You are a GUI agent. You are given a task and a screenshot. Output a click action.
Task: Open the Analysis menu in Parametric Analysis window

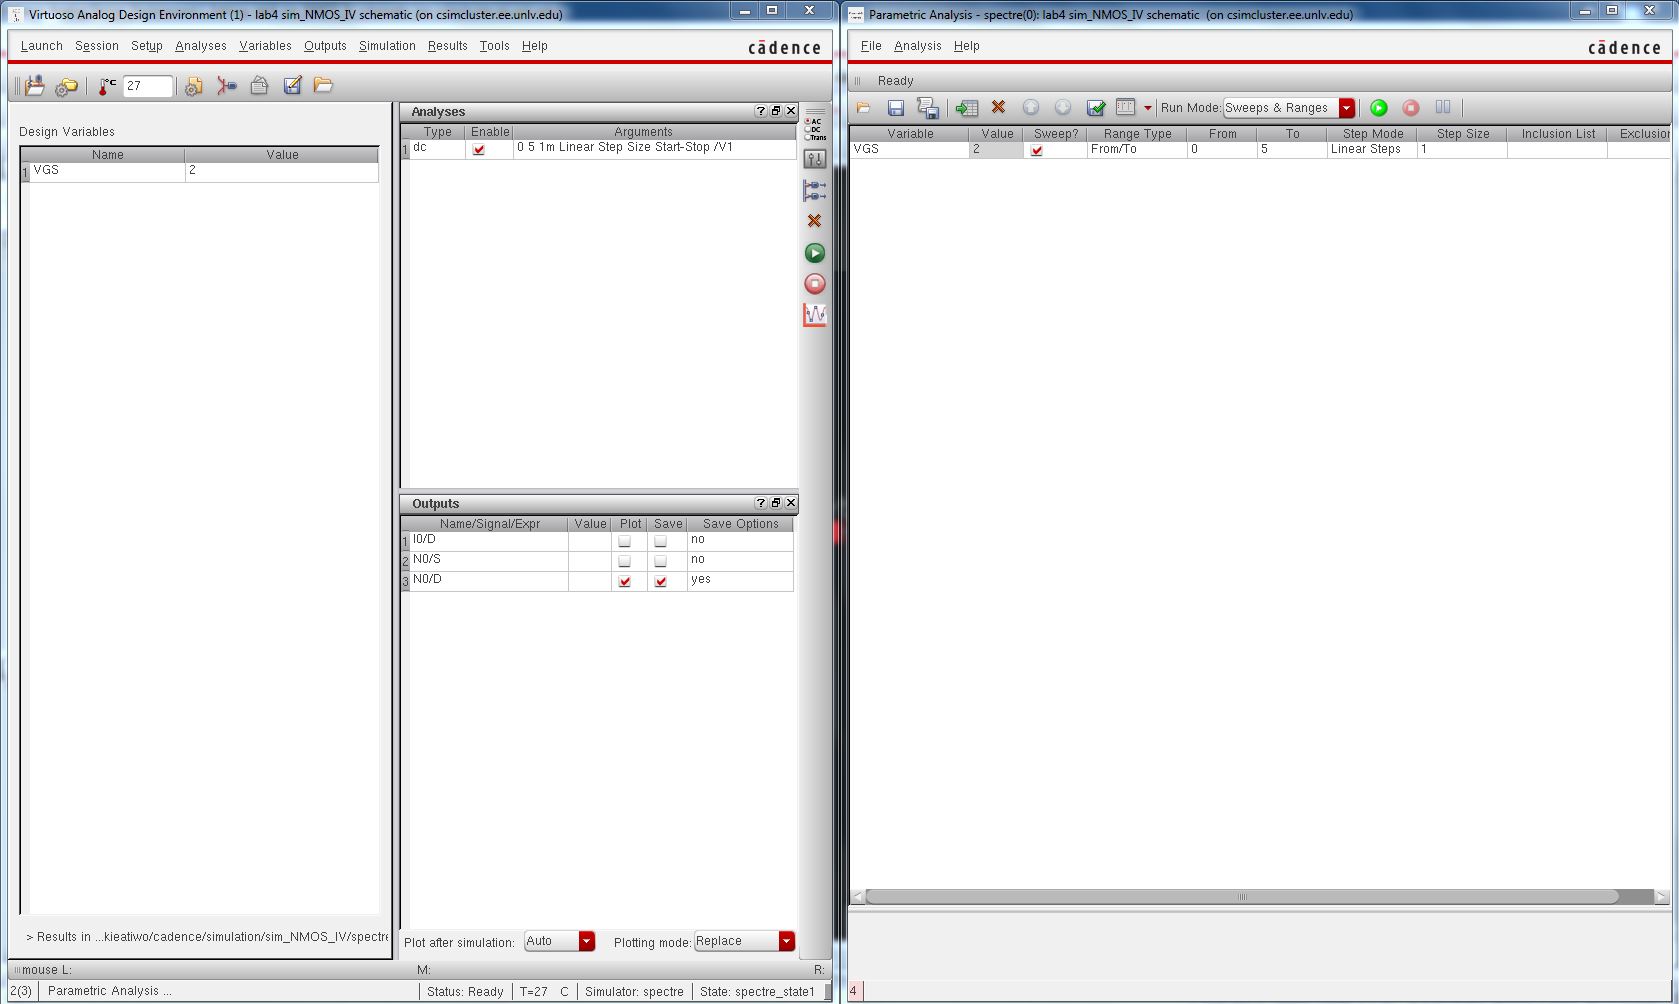pyautogui.click(x=917, y=46)
